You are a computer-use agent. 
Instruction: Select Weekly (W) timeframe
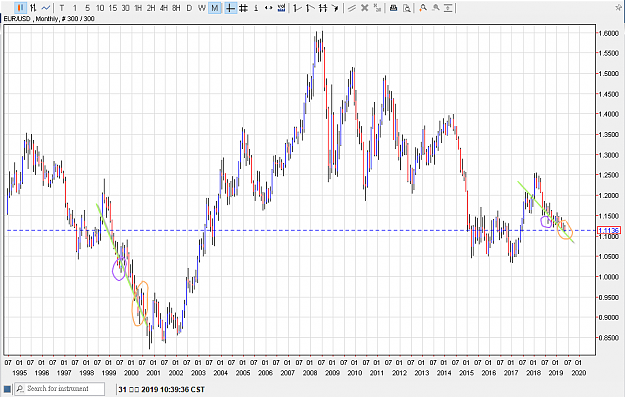(x=202, y=8)
